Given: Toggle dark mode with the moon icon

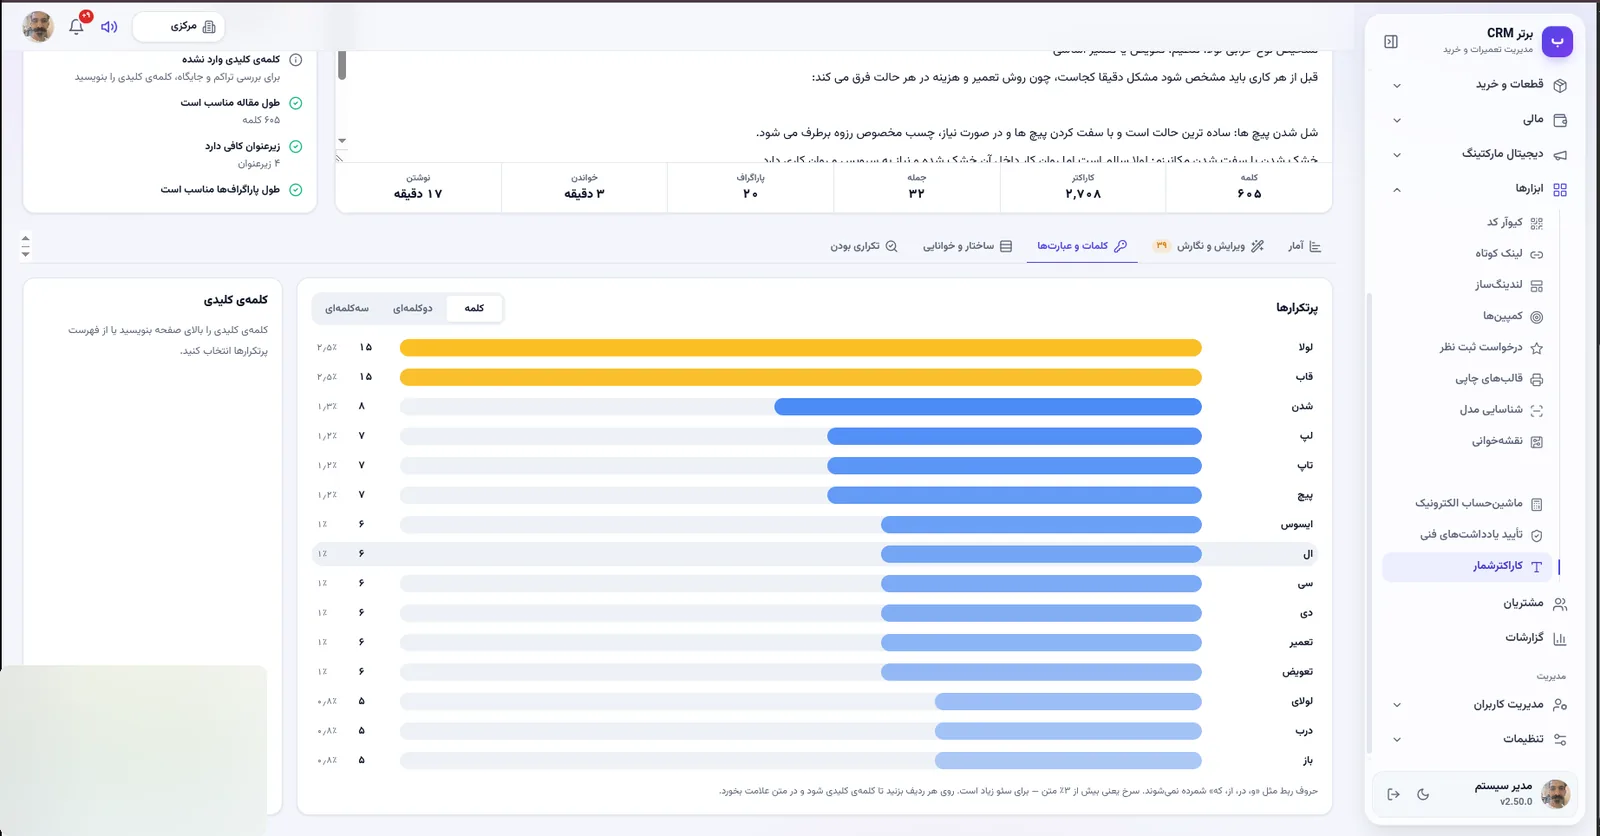Looking at the screenshot, I should (x=1423, y=794).
